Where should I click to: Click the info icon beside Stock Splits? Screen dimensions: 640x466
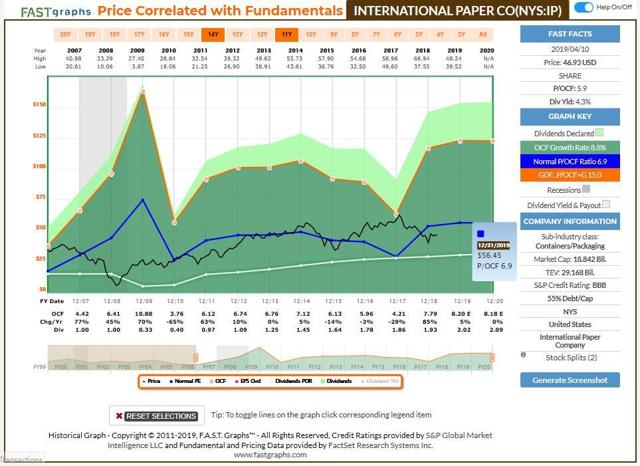pos(523,355)
